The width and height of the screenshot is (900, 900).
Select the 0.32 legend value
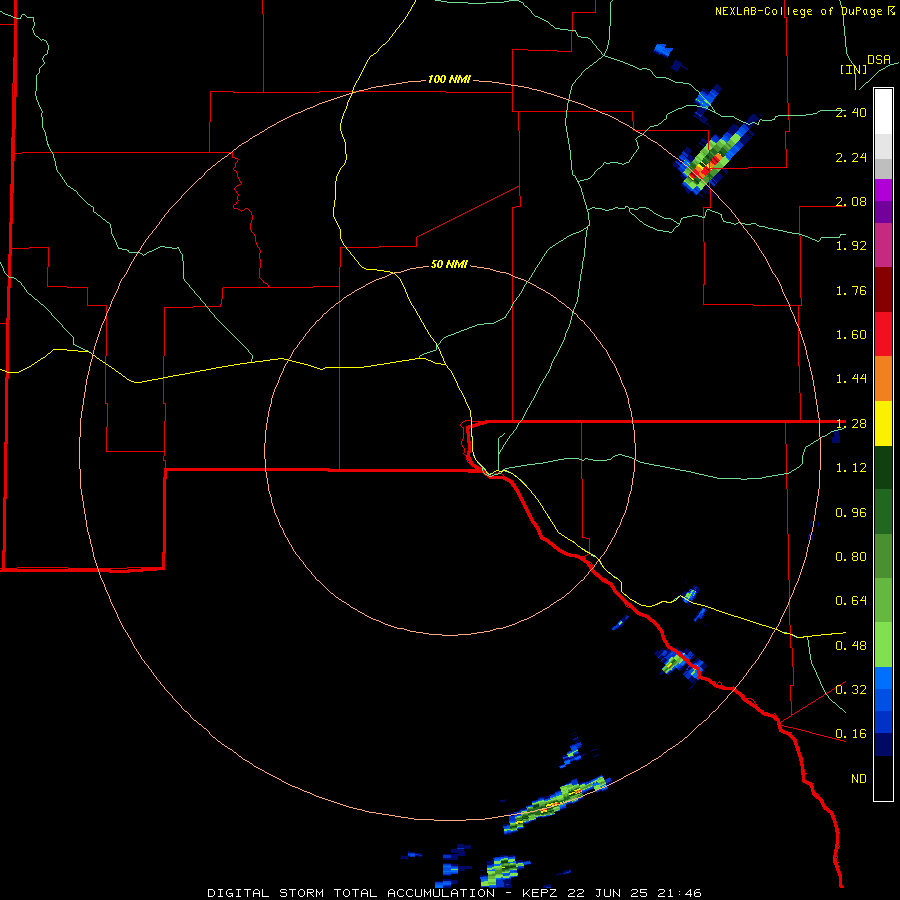click(x=851, y=690)
